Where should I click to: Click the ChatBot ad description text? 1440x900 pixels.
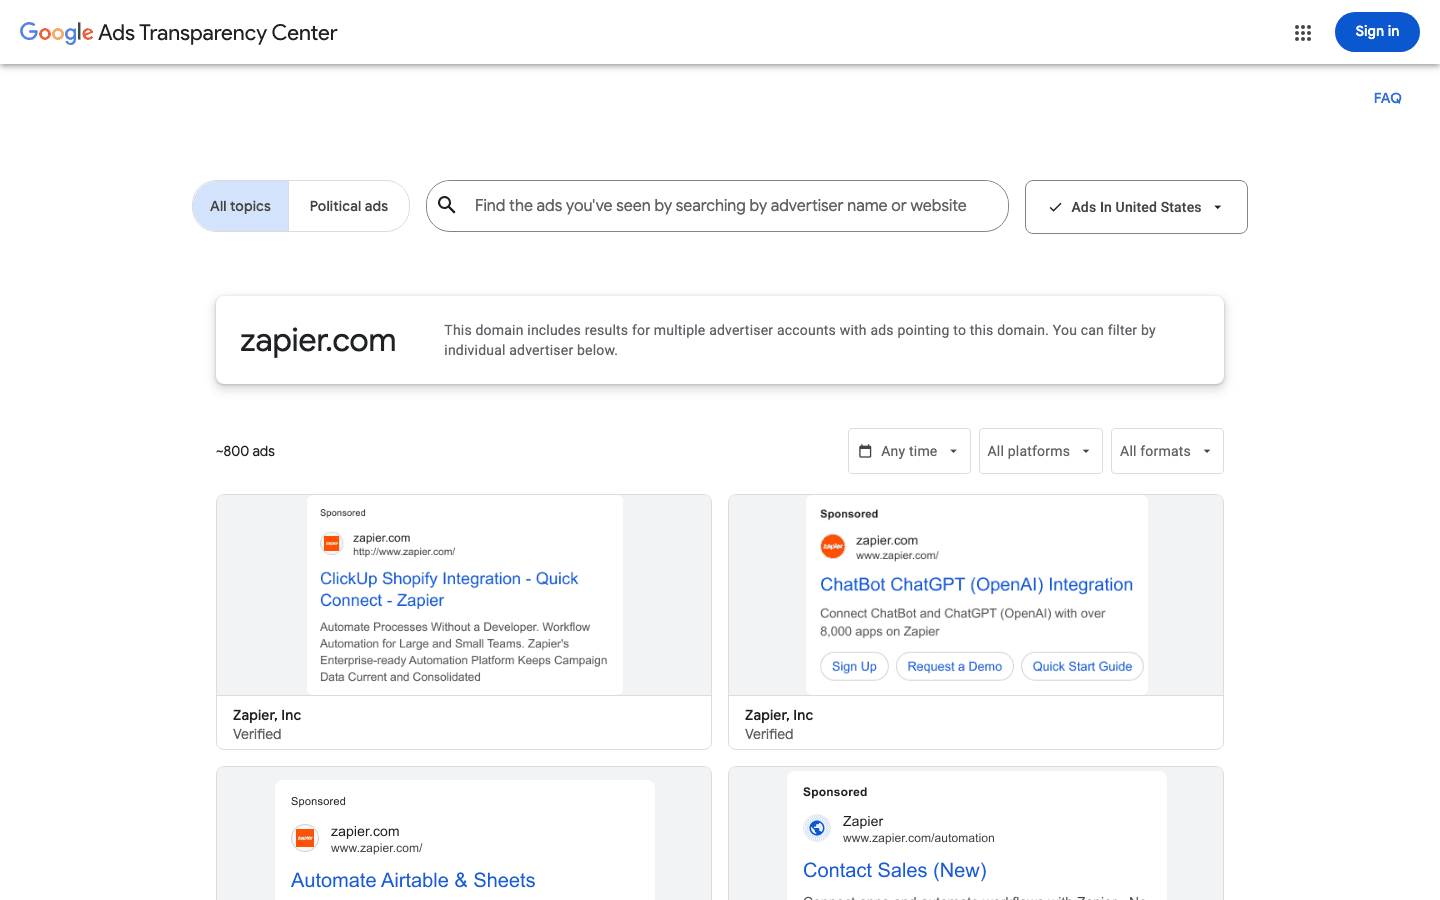click(963, 622)
